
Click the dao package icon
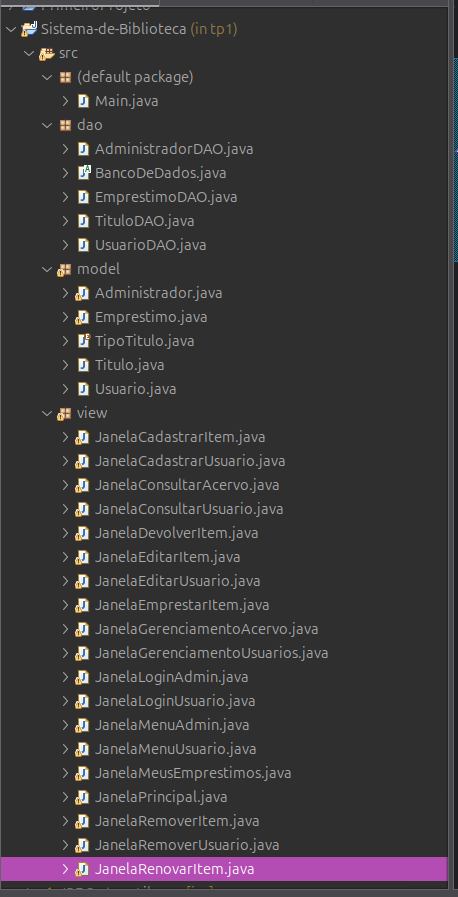[65, 125]
